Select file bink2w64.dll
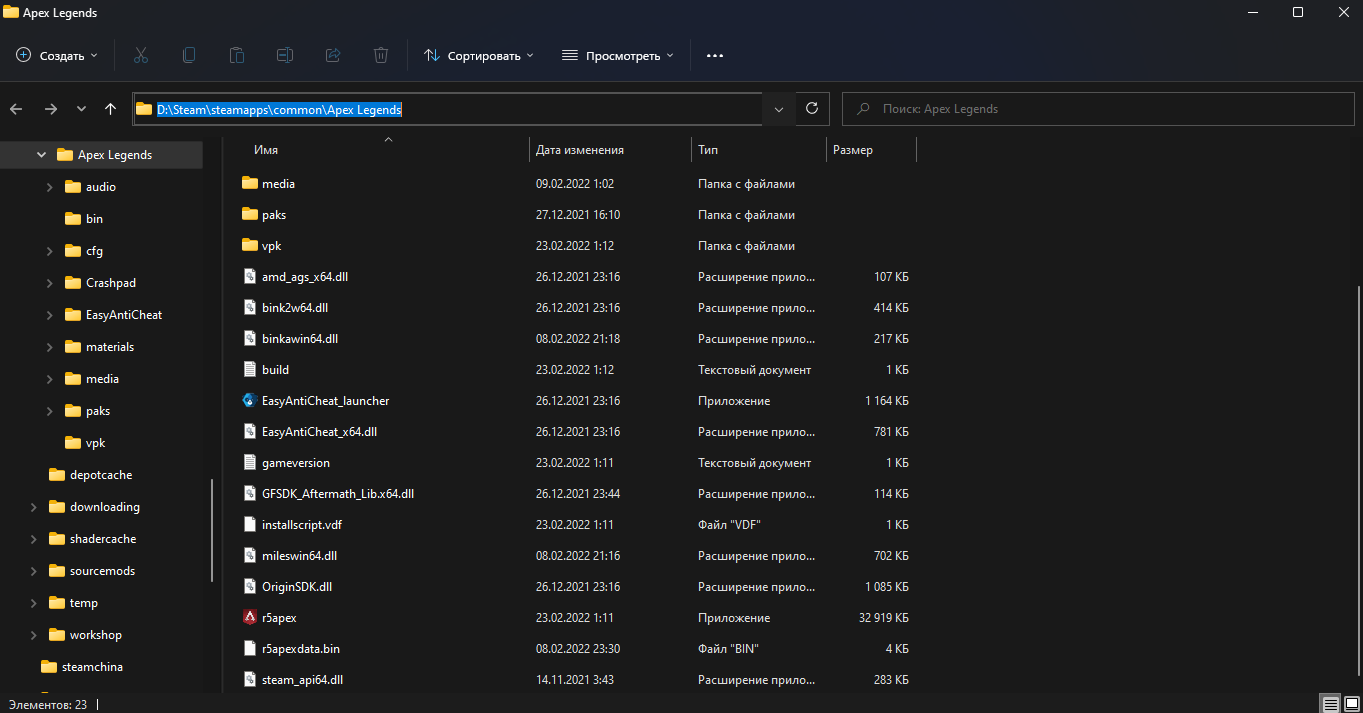This screenshot has height=713, width=1363. (x=294, y=308)
